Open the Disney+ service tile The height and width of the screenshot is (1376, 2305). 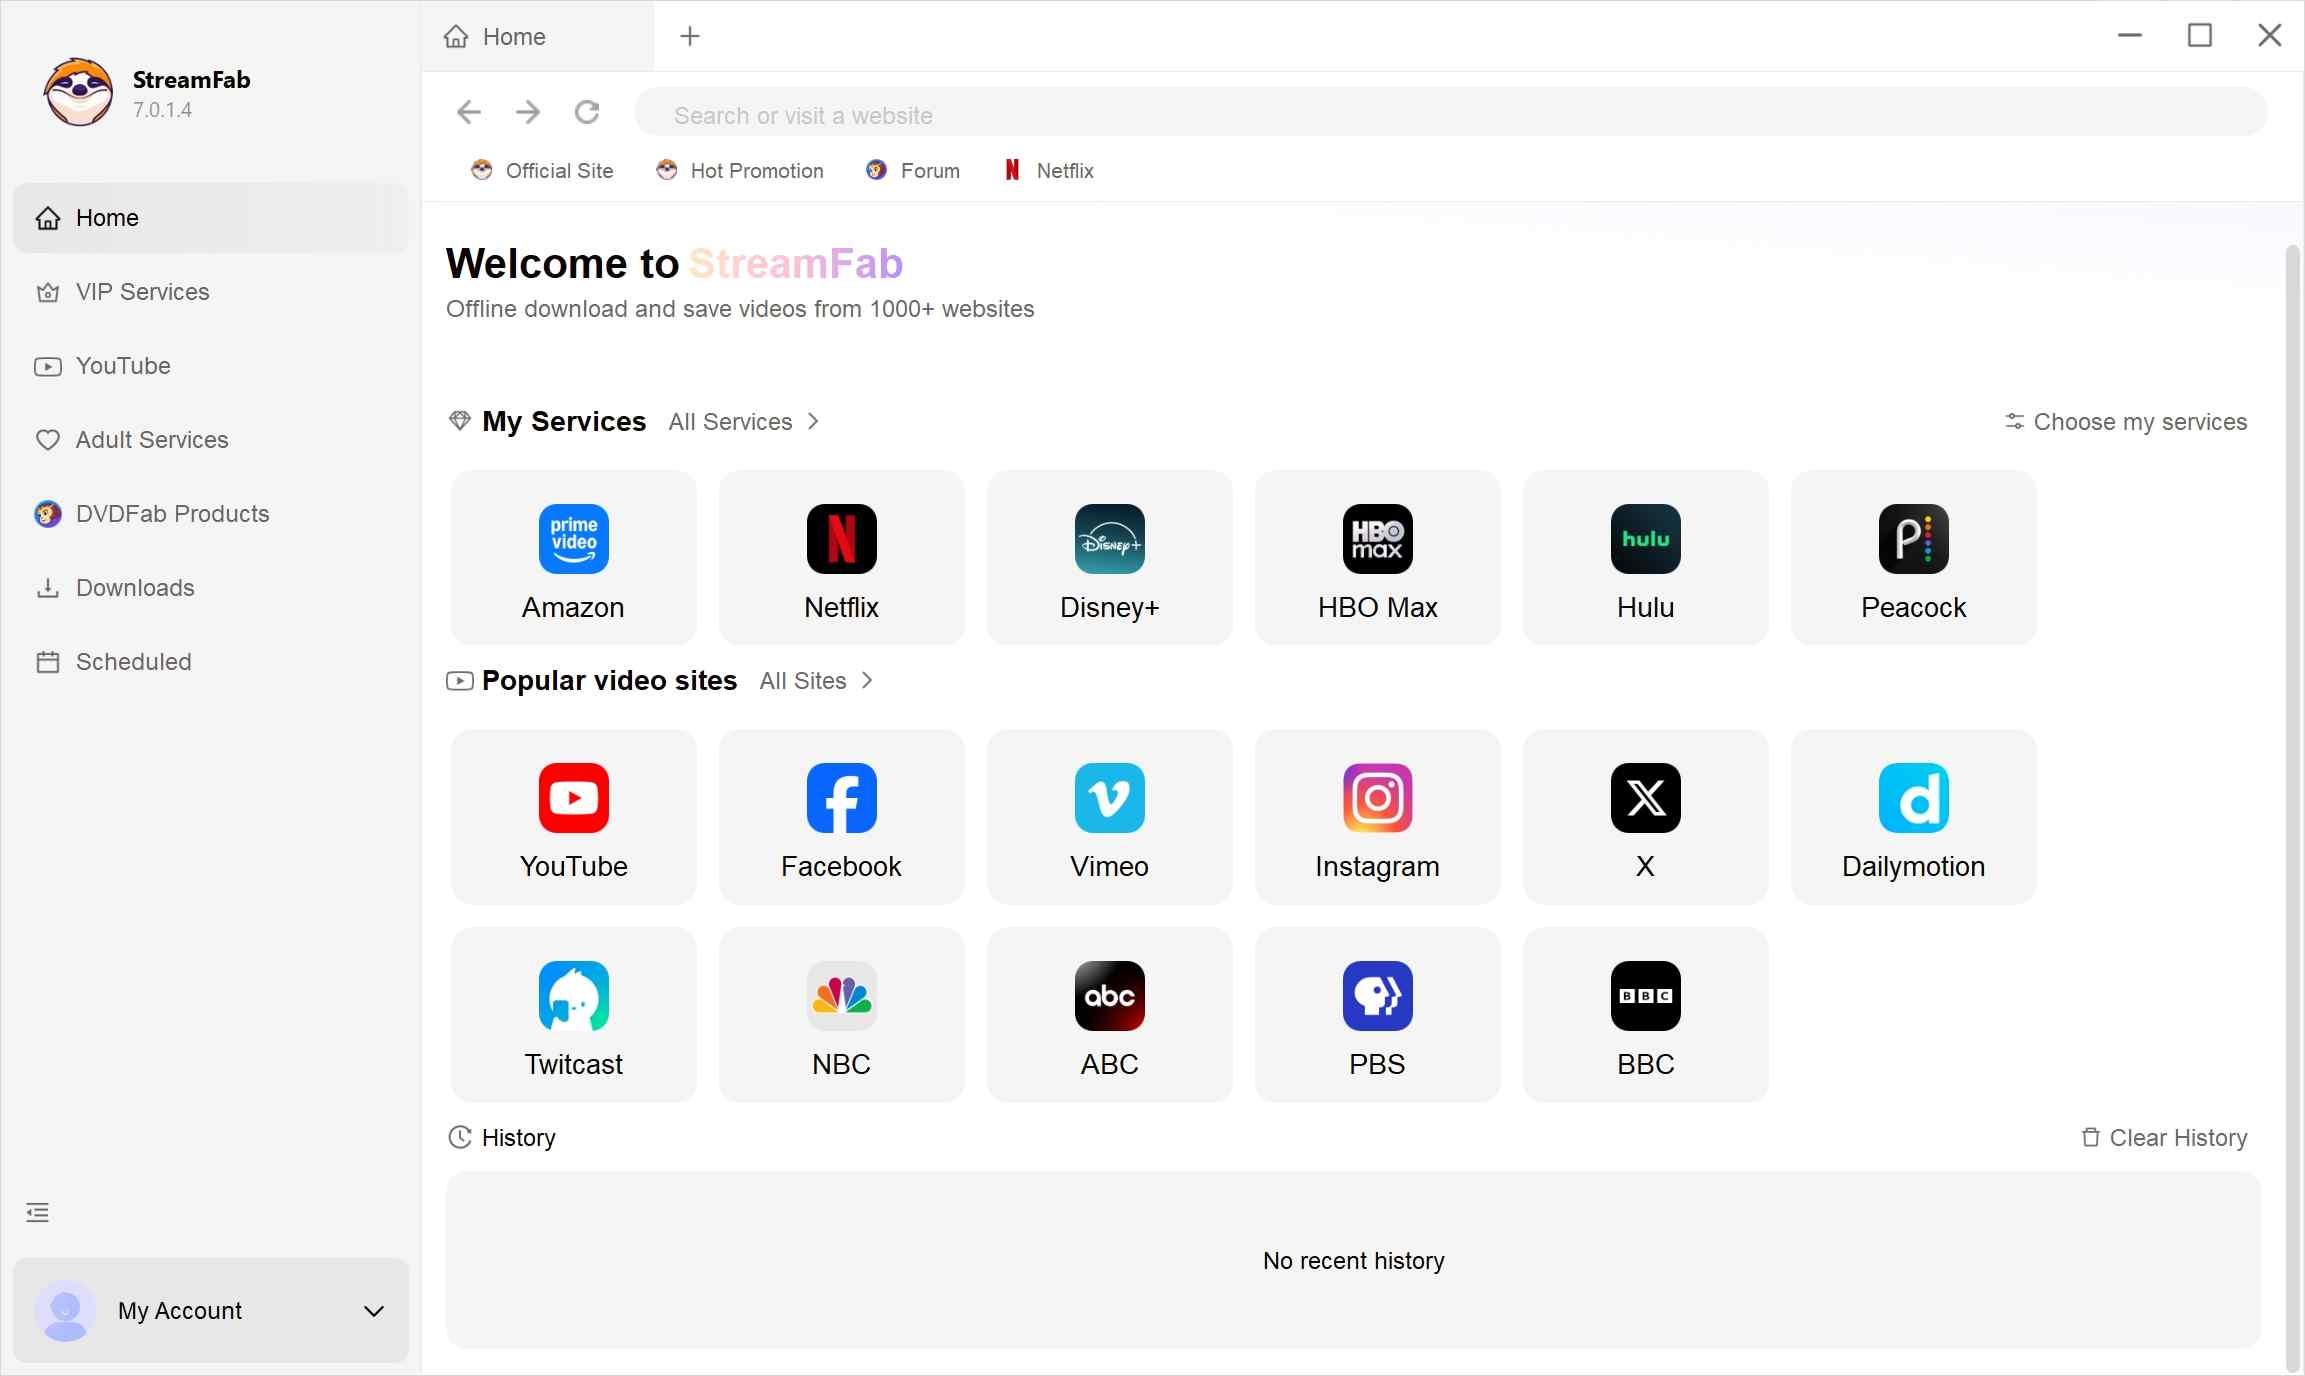[1108, 557]
